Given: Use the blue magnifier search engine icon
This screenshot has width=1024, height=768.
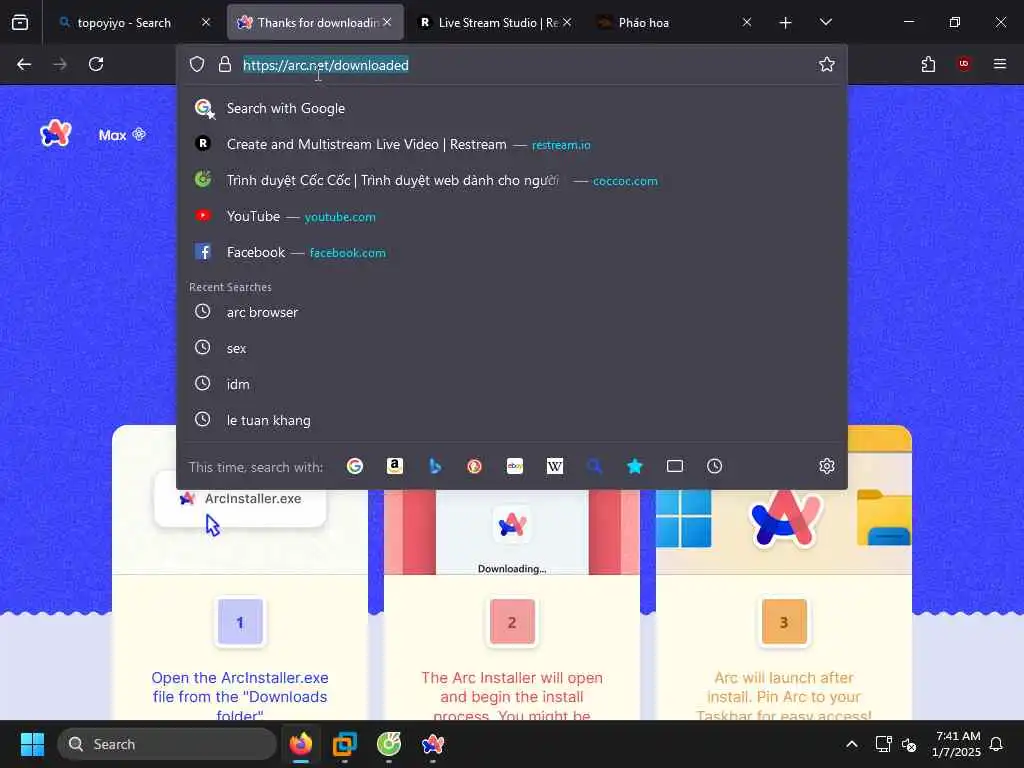Looking at the screenshot, I should click(594, 466).
